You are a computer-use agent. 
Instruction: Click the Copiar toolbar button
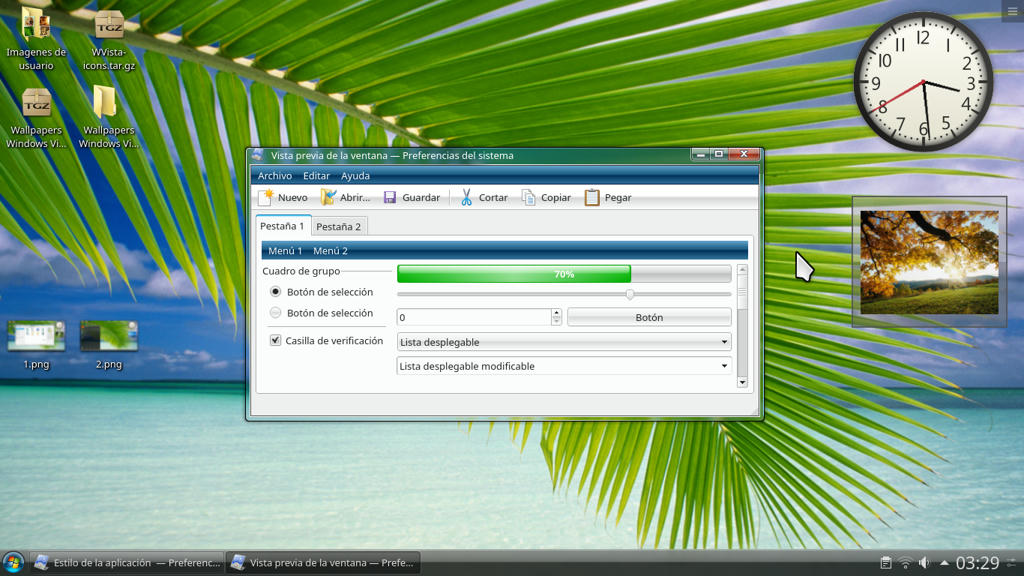click(x=547, y=197)
